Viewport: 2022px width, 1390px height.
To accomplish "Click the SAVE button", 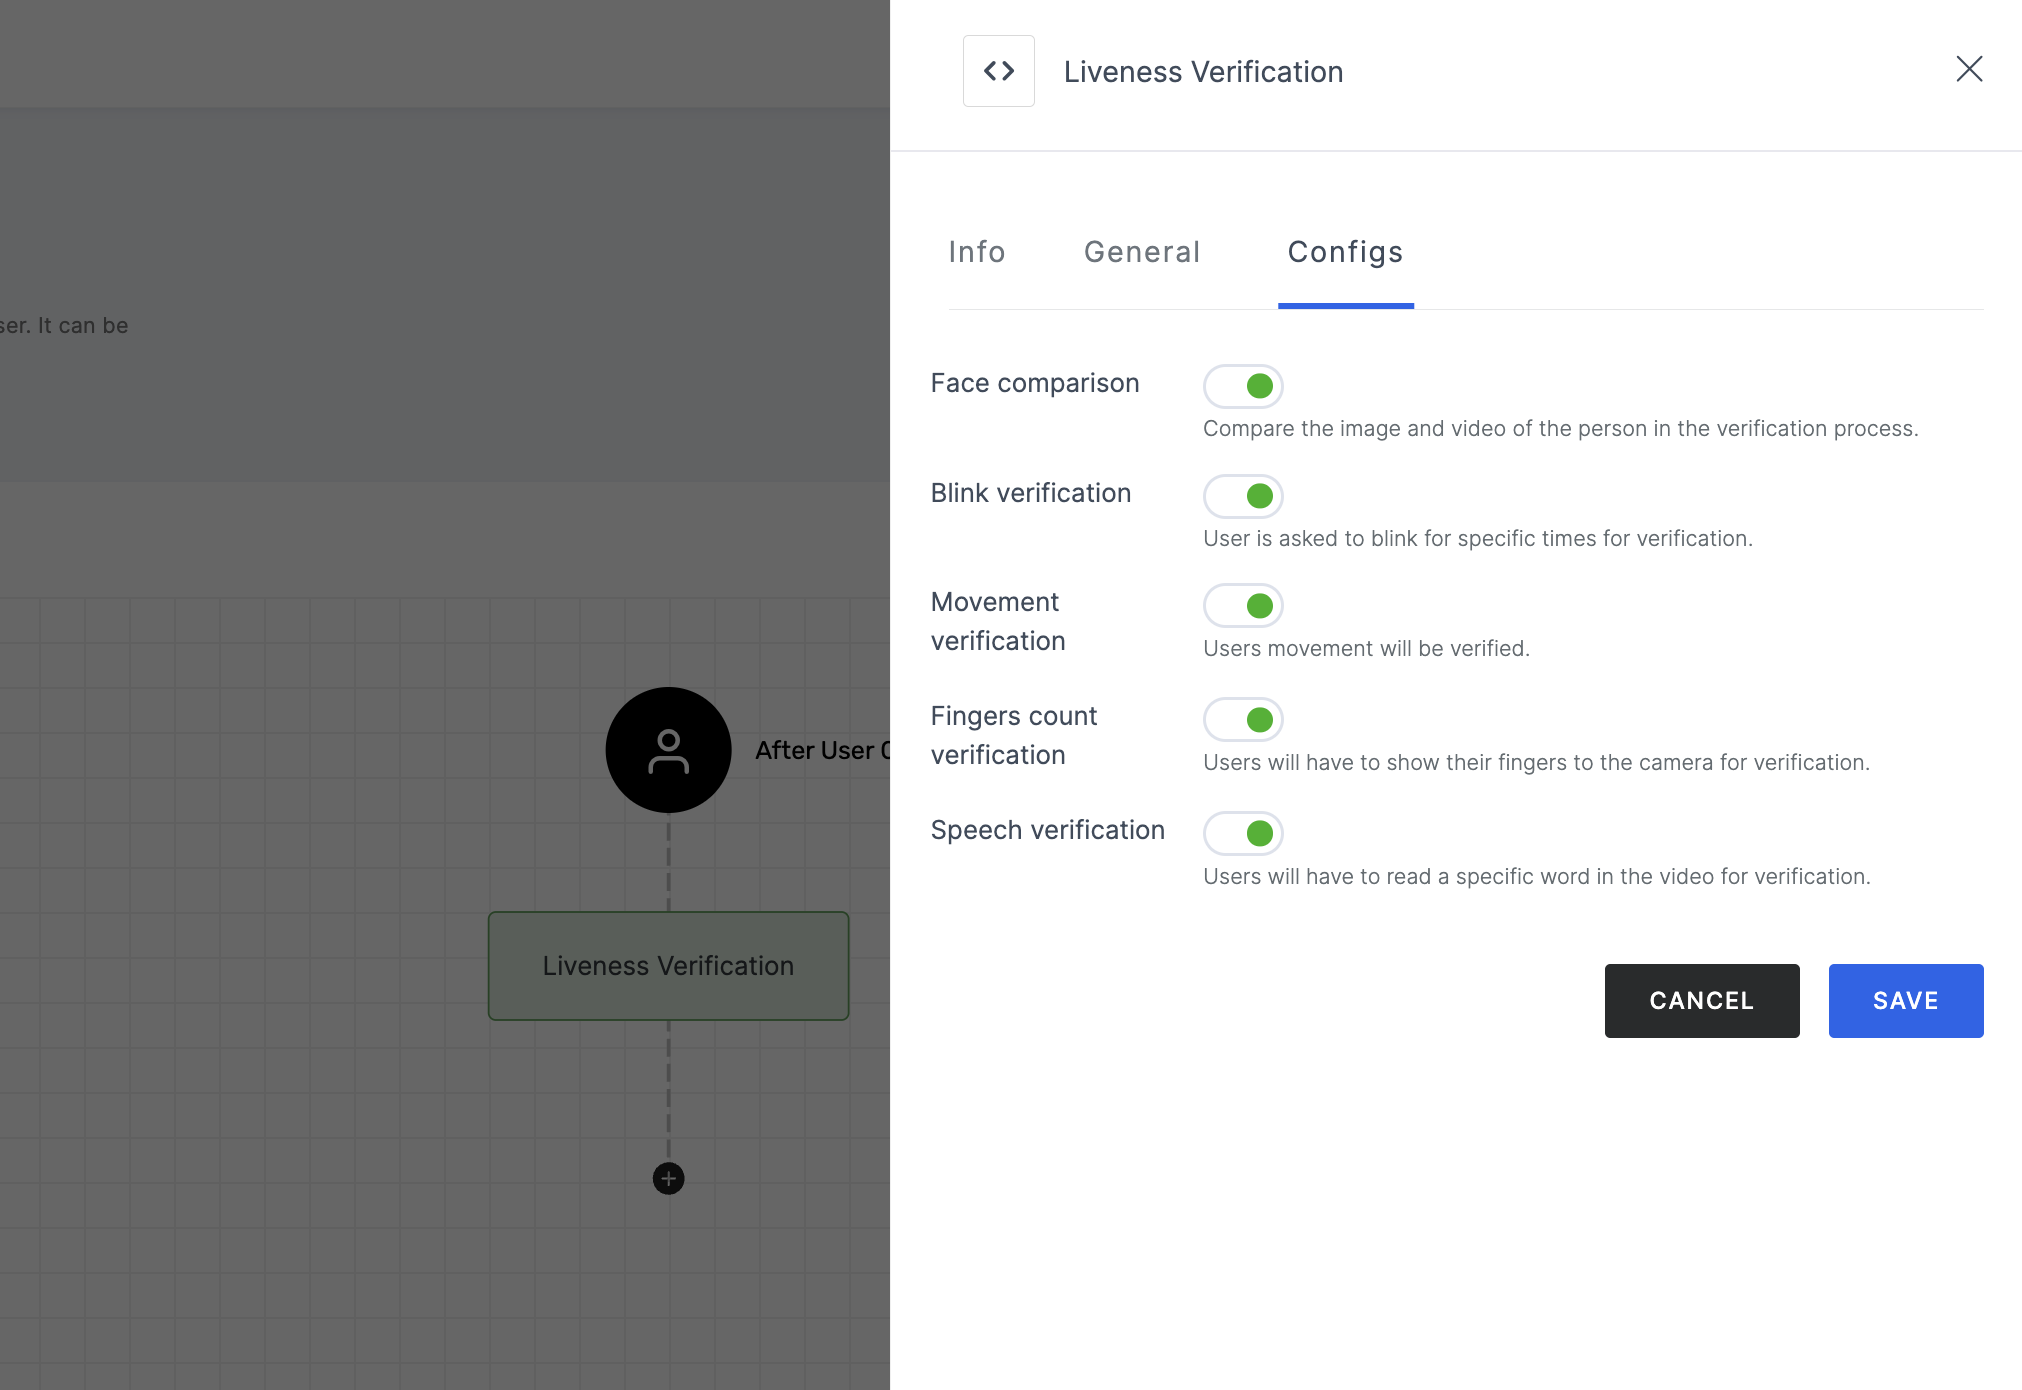I will (x=1905, y=1000).
